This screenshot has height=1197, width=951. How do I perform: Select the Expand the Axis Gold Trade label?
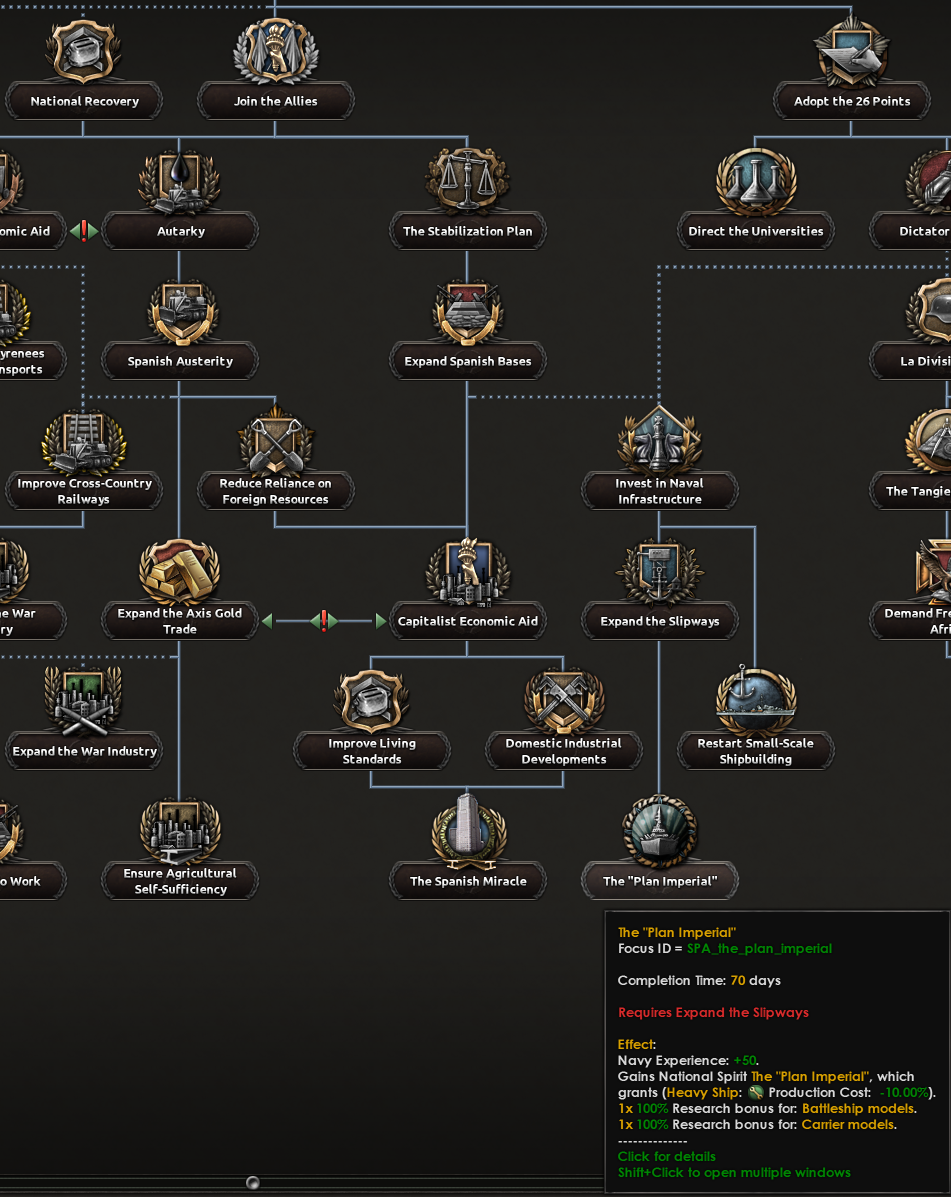click(180, 621)
